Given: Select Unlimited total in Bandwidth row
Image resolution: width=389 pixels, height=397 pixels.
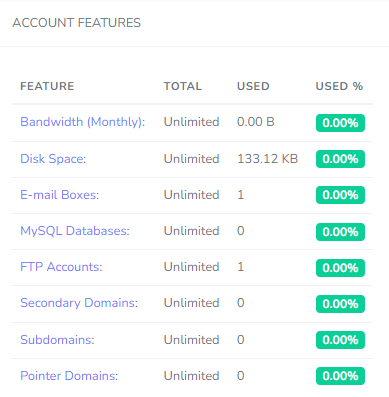Looking at the screenshot, I should click(191, 122).
